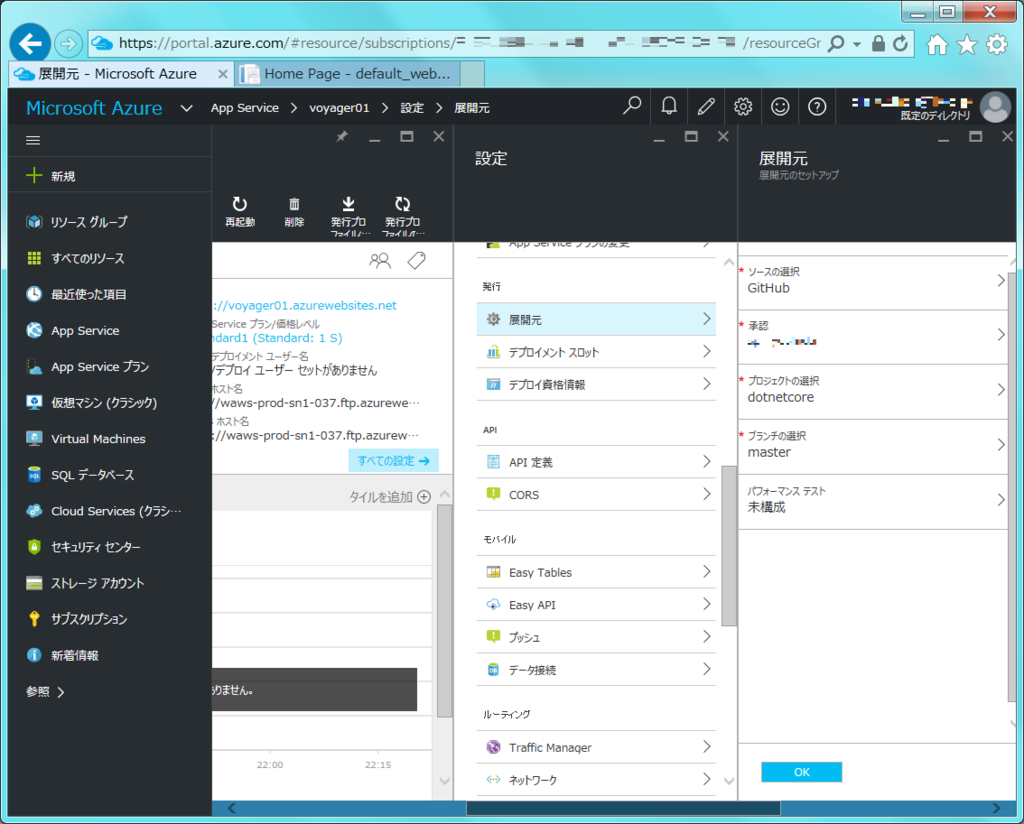Click App Service breadcrumb
Image resolution: width=1024 pixels, height=824 pixels.
[244, 108]
